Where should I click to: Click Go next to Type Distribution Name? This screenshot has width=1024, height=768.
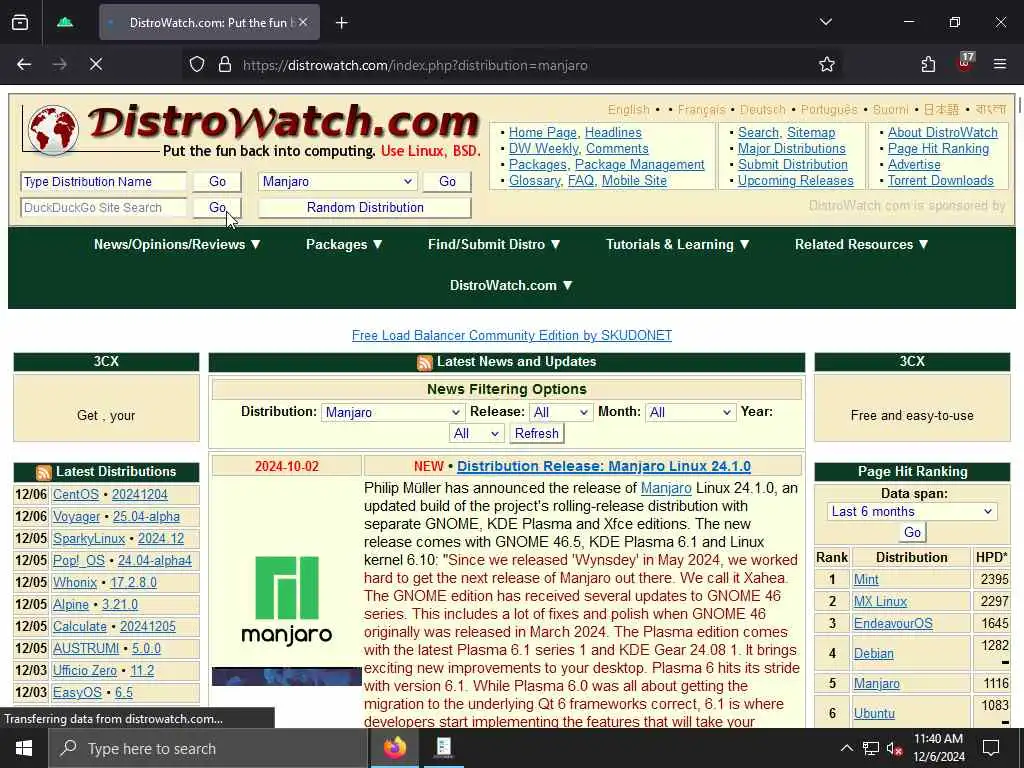coord(217,182)
